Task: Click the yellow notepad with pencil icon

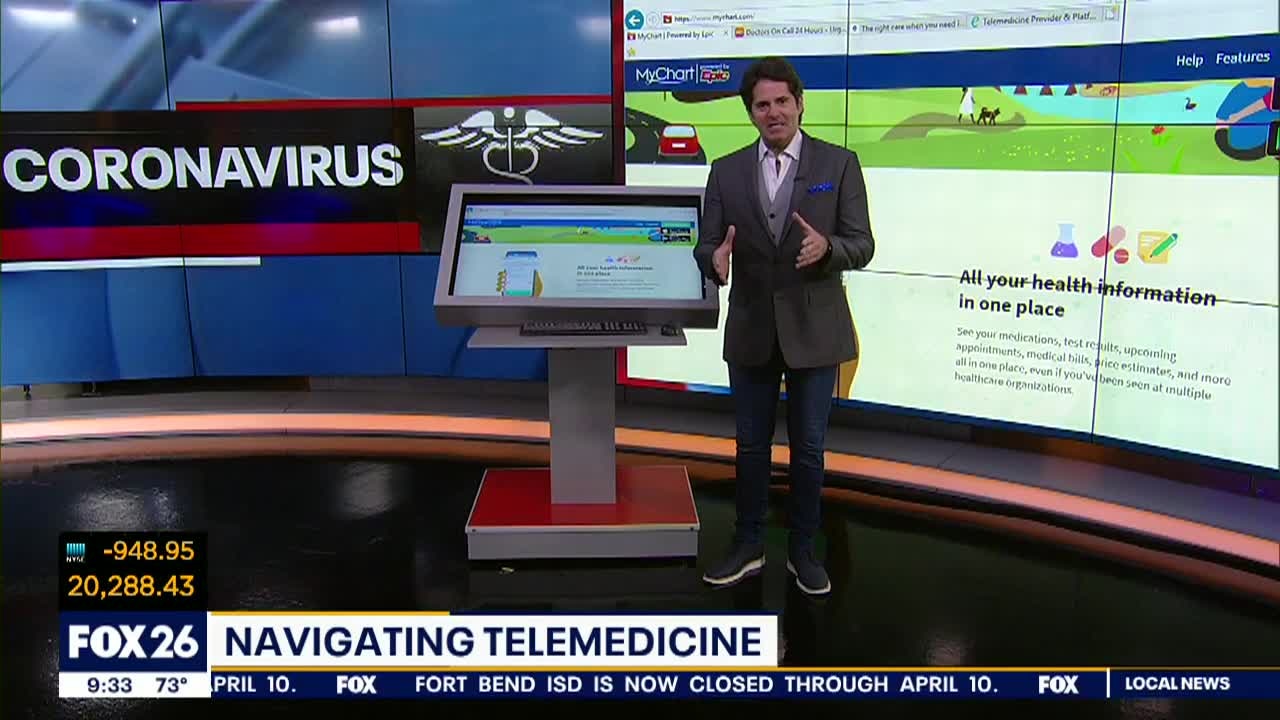Action: point(1156,246)
